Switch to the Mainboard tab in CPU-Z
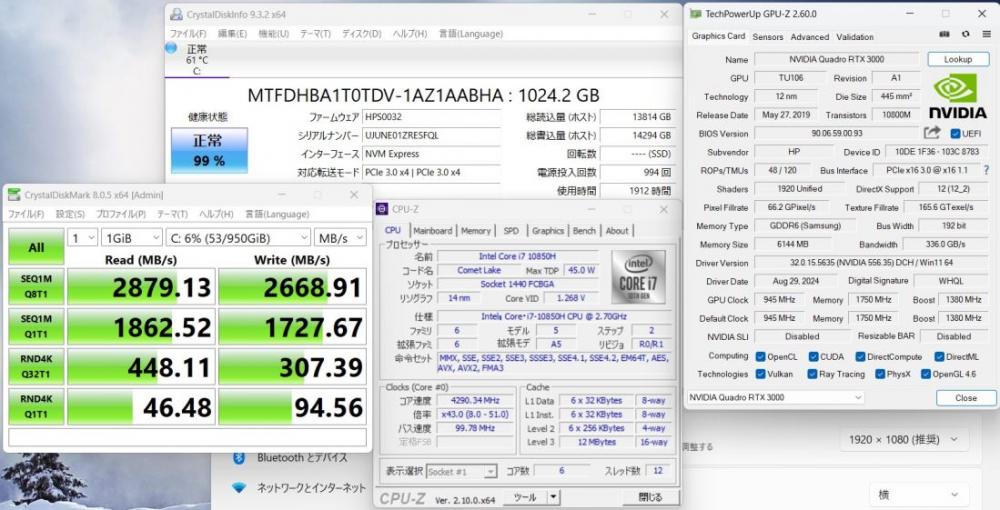The width and height of the screenshot is (1000, 510). pos(432,231)
